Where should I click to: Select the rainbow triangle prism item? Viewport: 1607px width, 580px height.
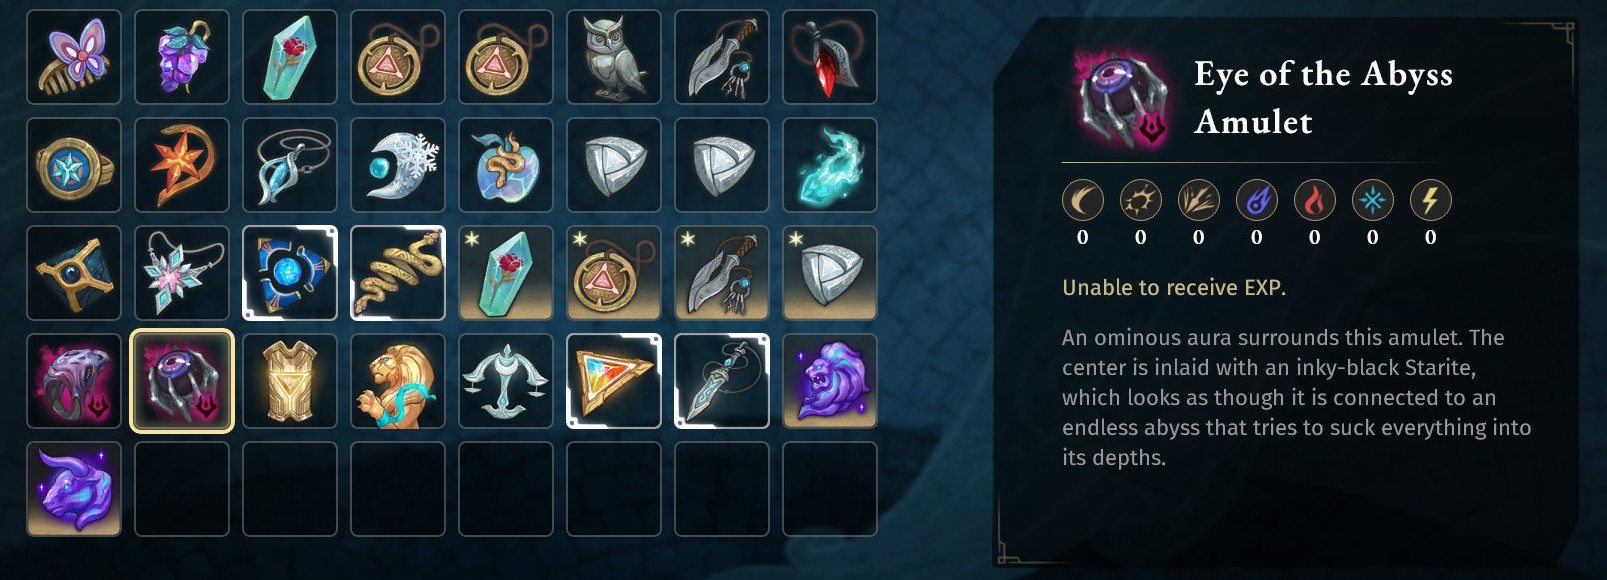[x=614, y=381]
